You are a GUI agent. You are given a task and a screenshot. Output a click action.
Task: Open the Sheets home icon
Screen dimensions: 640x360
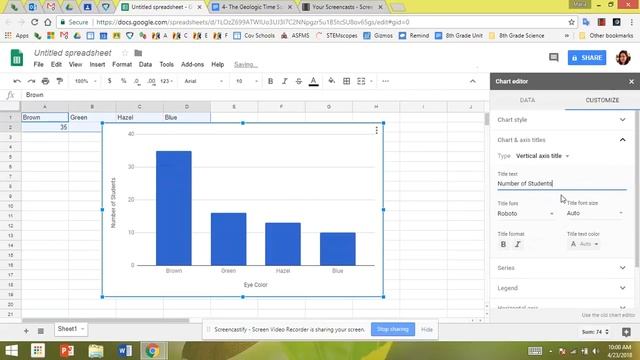(x=17, y=58)
